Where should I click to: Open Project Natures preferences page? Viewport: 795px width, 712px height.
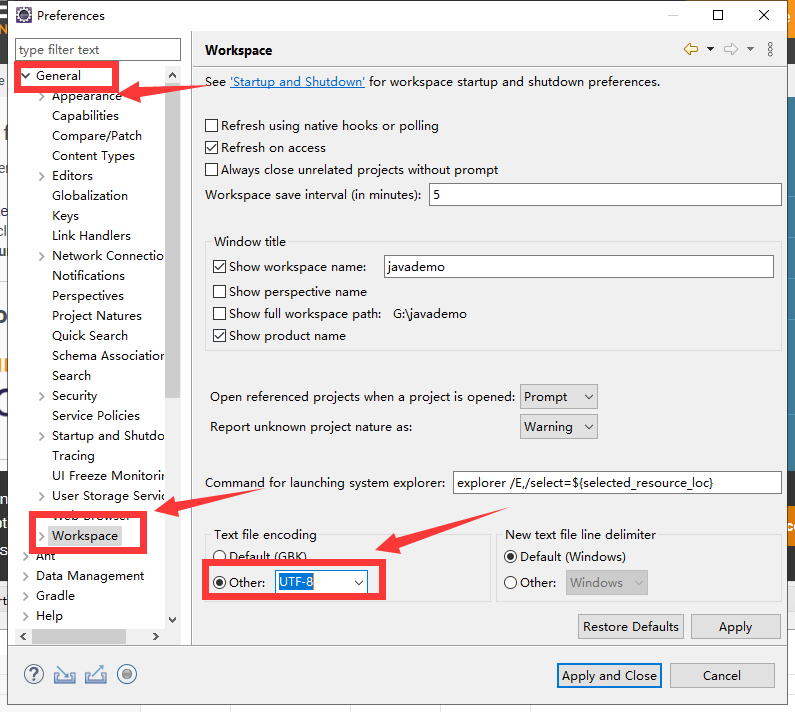click(x=97, y=316)
